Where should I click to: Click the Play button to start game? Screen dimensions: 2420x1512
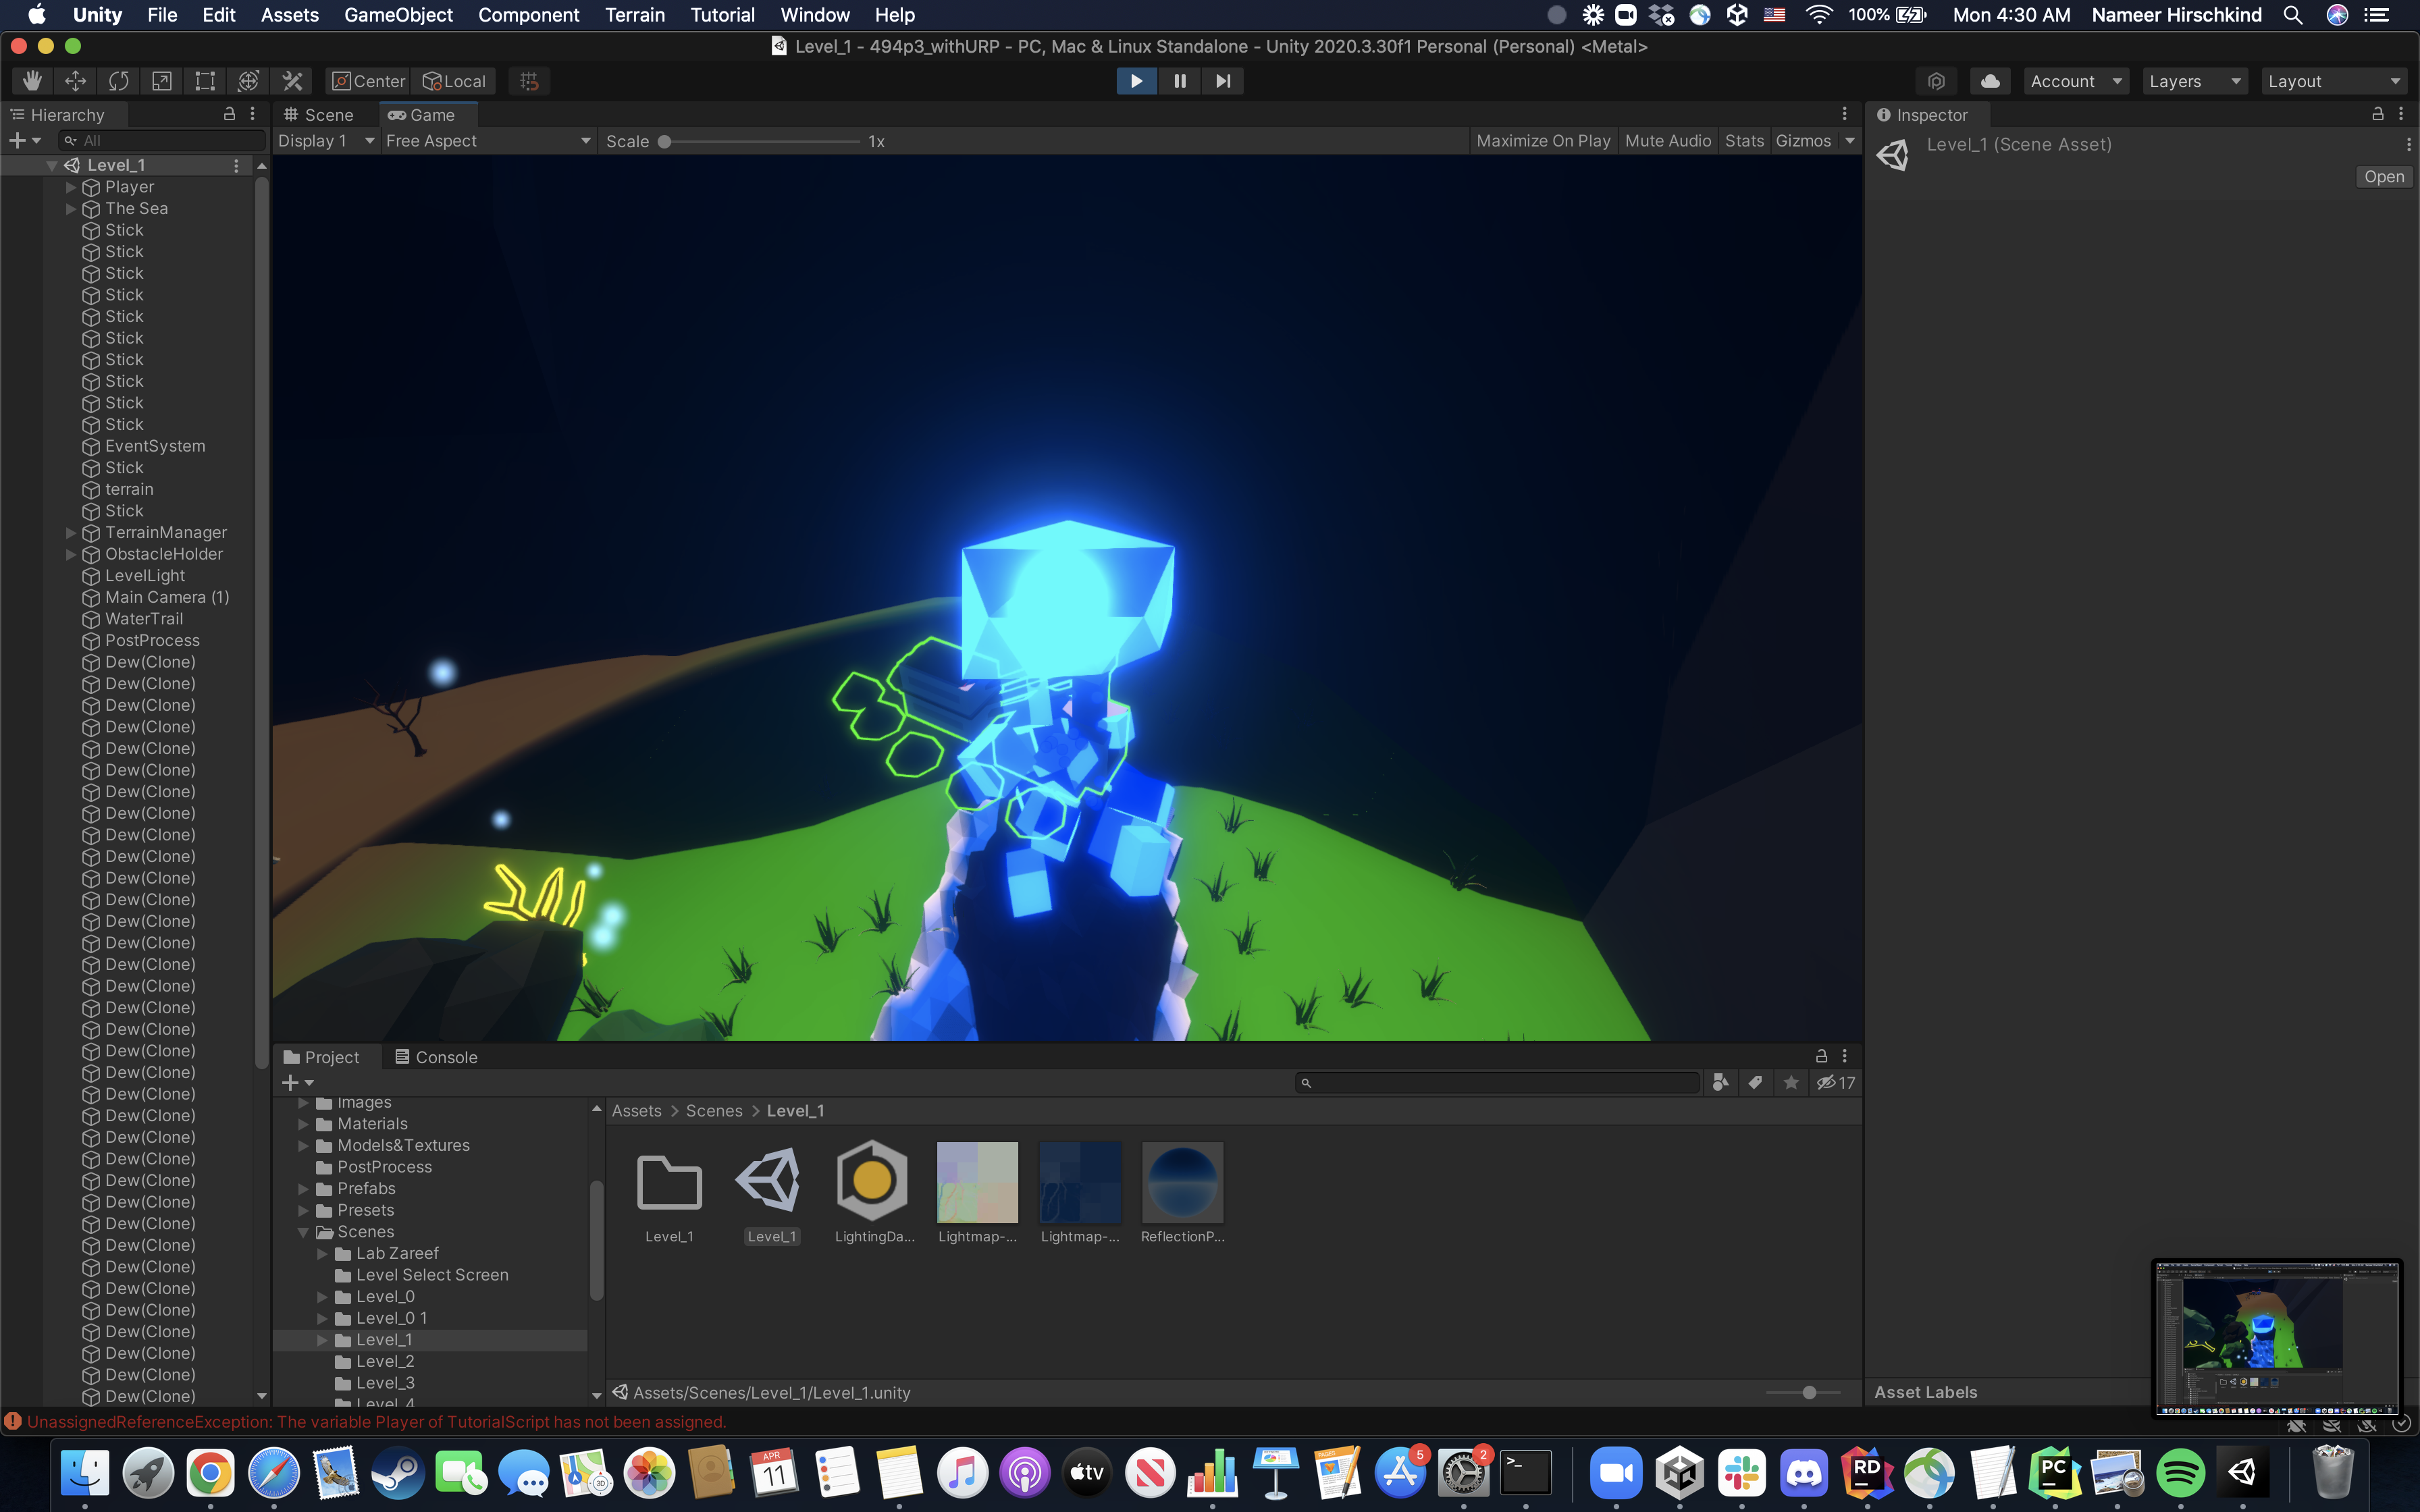pos(1134,80)
